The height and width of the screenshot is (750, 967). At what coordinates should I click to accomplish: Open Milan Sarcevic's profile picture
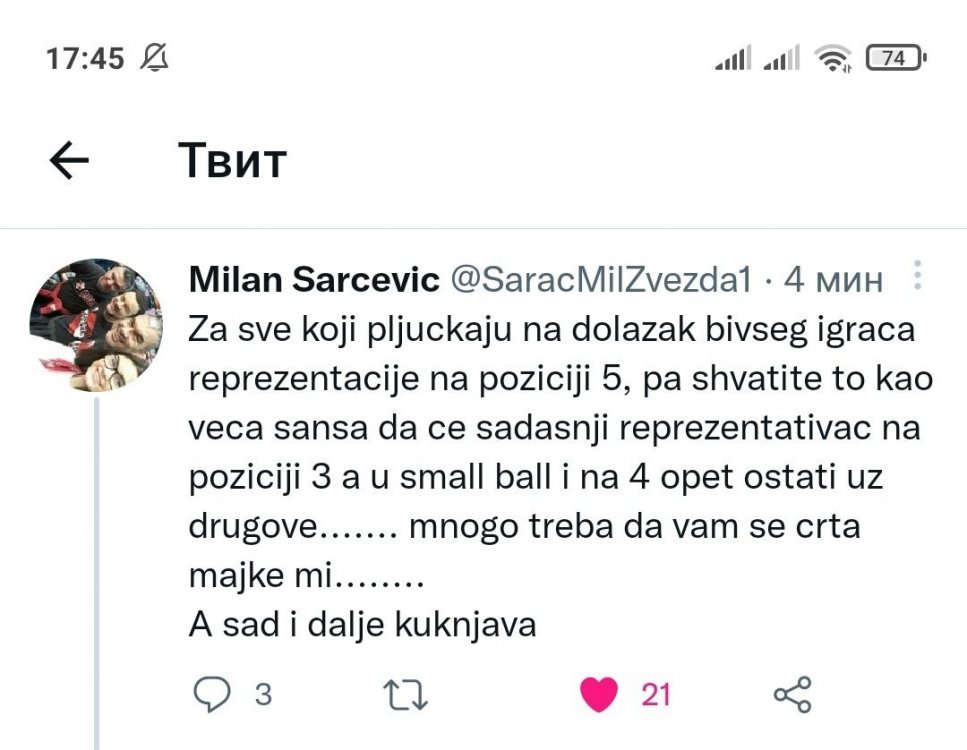95,325
